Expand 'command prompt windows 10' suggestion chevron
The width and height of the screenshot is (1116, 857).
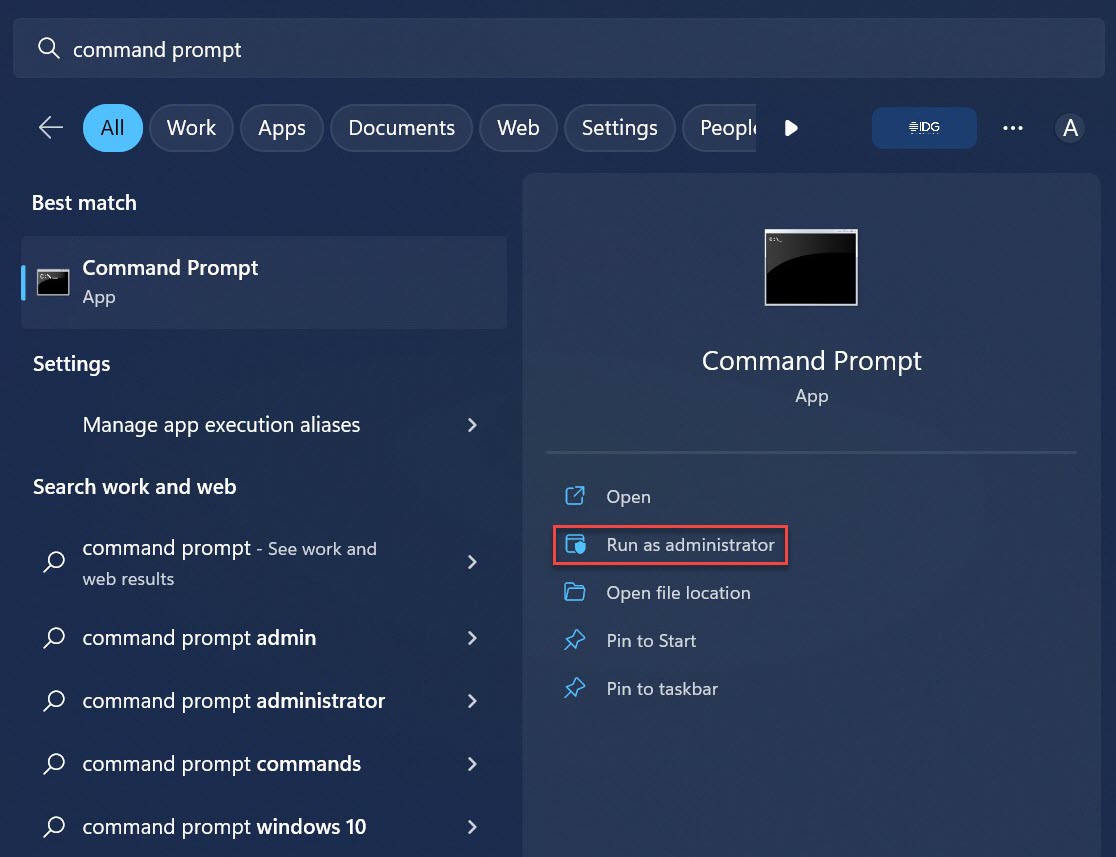472,827
